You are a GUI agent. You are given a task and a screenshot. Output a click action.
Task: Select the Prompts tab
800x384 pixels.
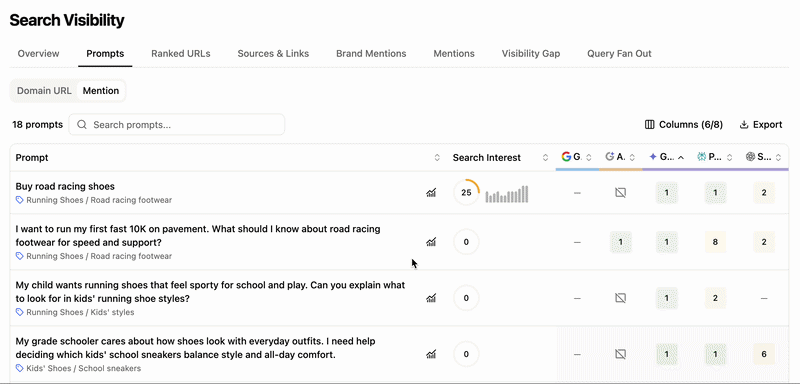pyautogui.click(x=105, y=54)
